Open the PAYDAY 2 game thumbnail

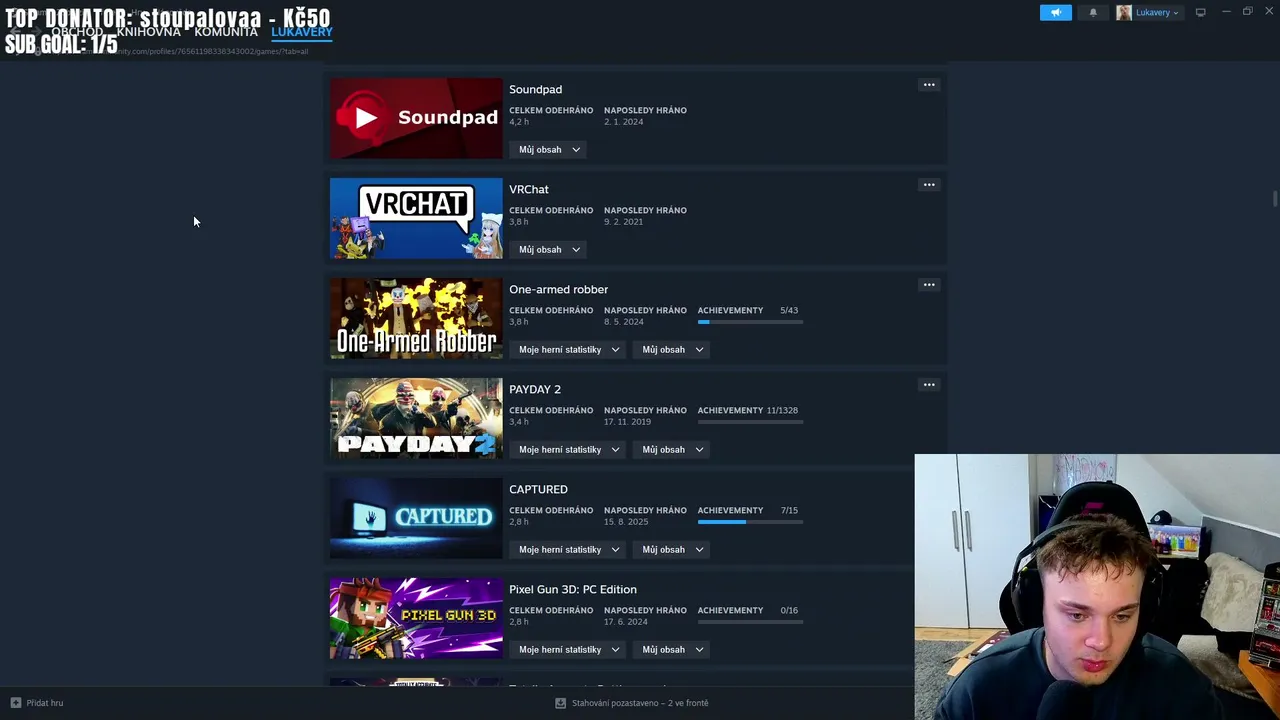tap(416, 418)
